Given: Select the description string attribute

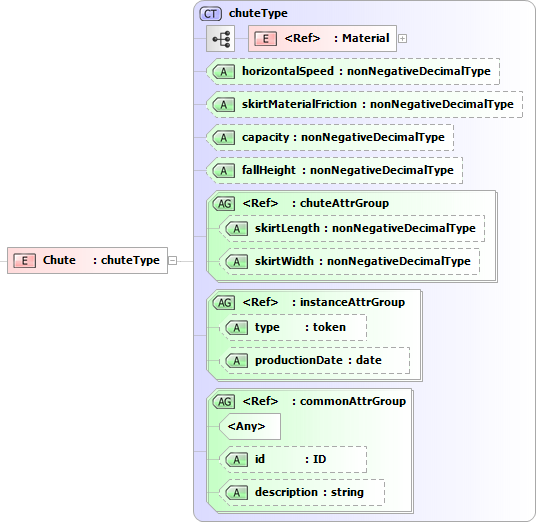Looking at the screenshot, I should [x=302, y=493].
